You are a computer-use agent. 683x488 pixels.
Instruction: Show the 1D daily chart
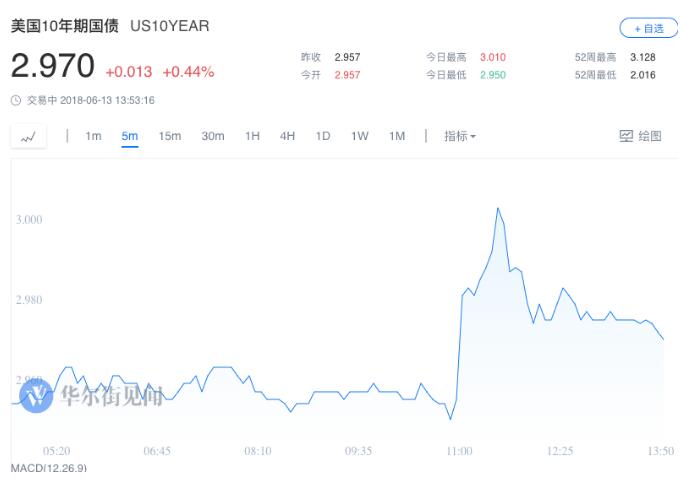(x=323, y=136)
